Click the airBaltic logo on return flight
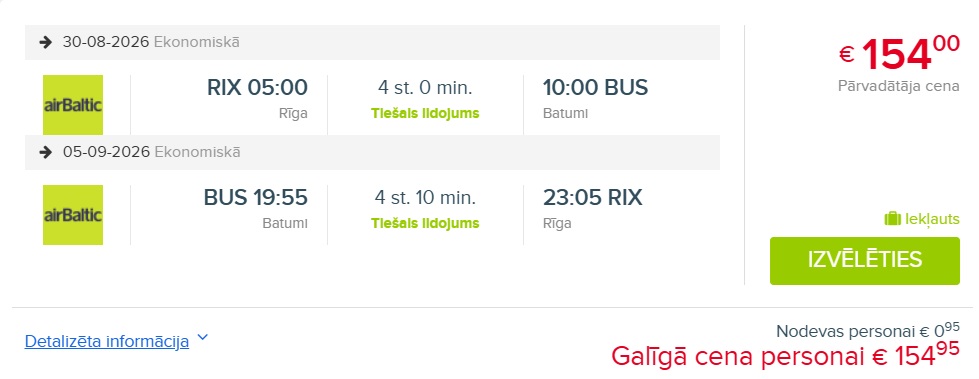This screenshot has height=379, width=979. pos(73,215)
